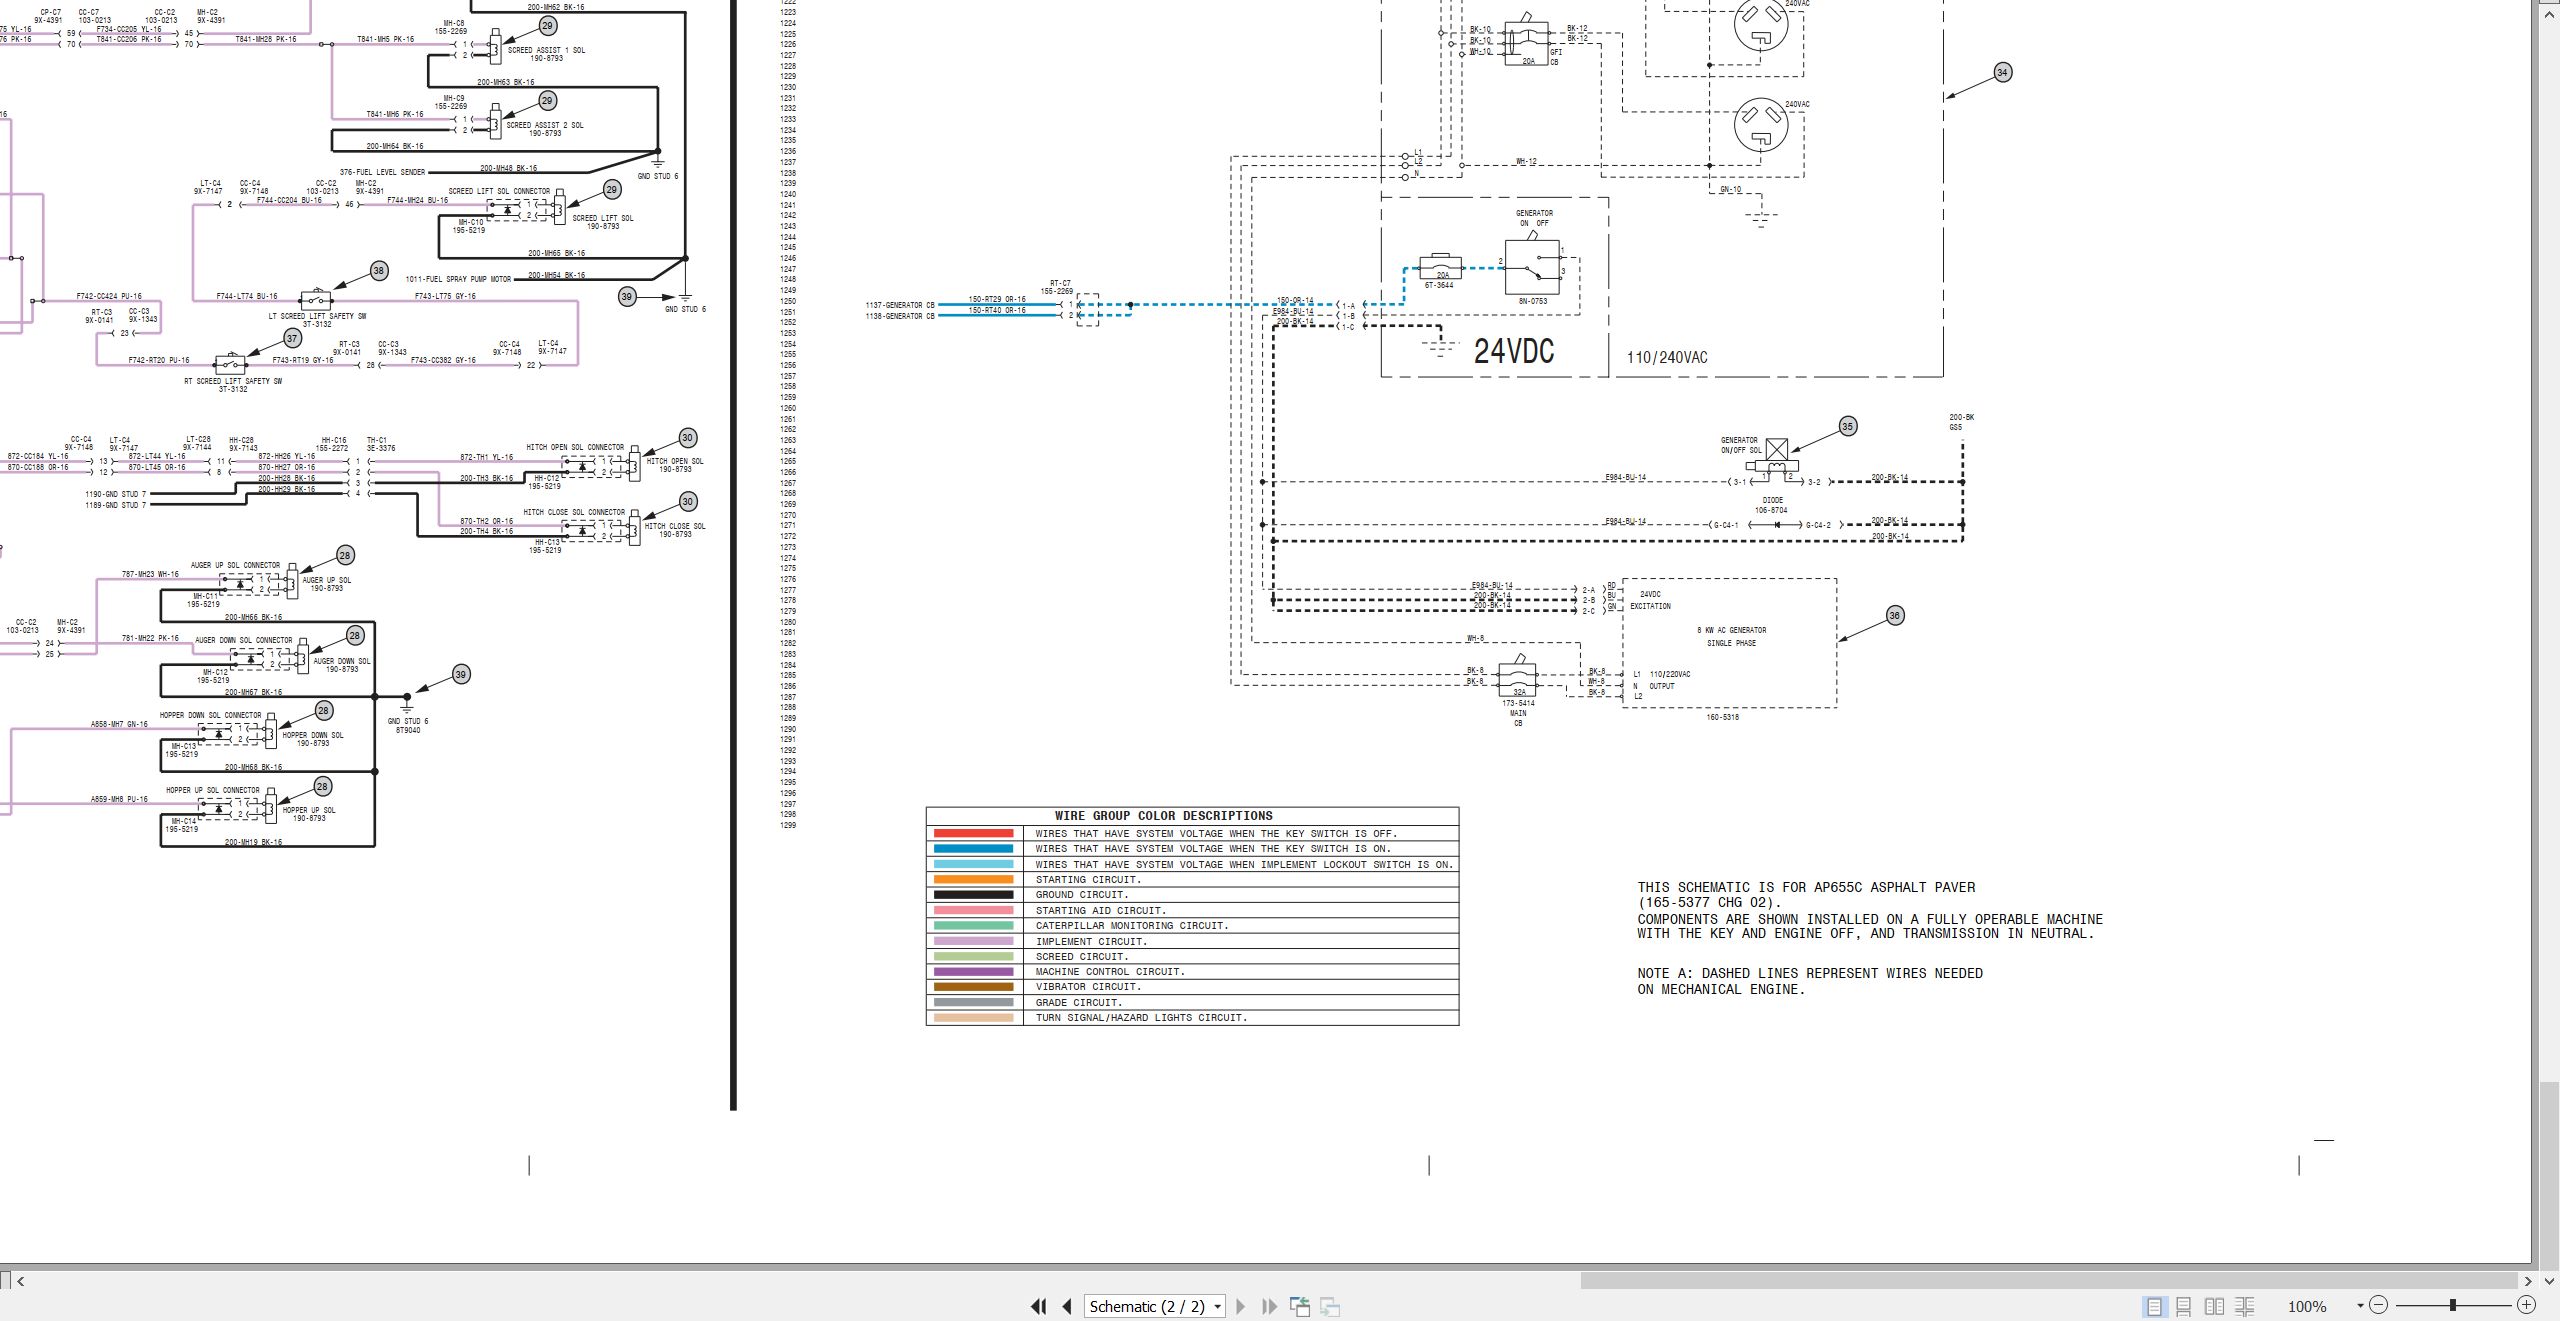2560x1321 pixels.
Task: Click the 'RT SCREED LIFT SAFETY SW' label
Action: coord(233,381)
